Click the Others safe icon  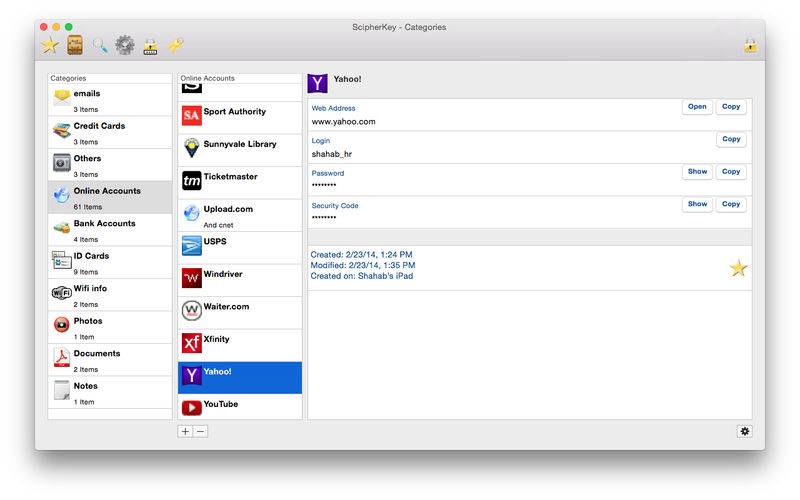tap(62, 163)
